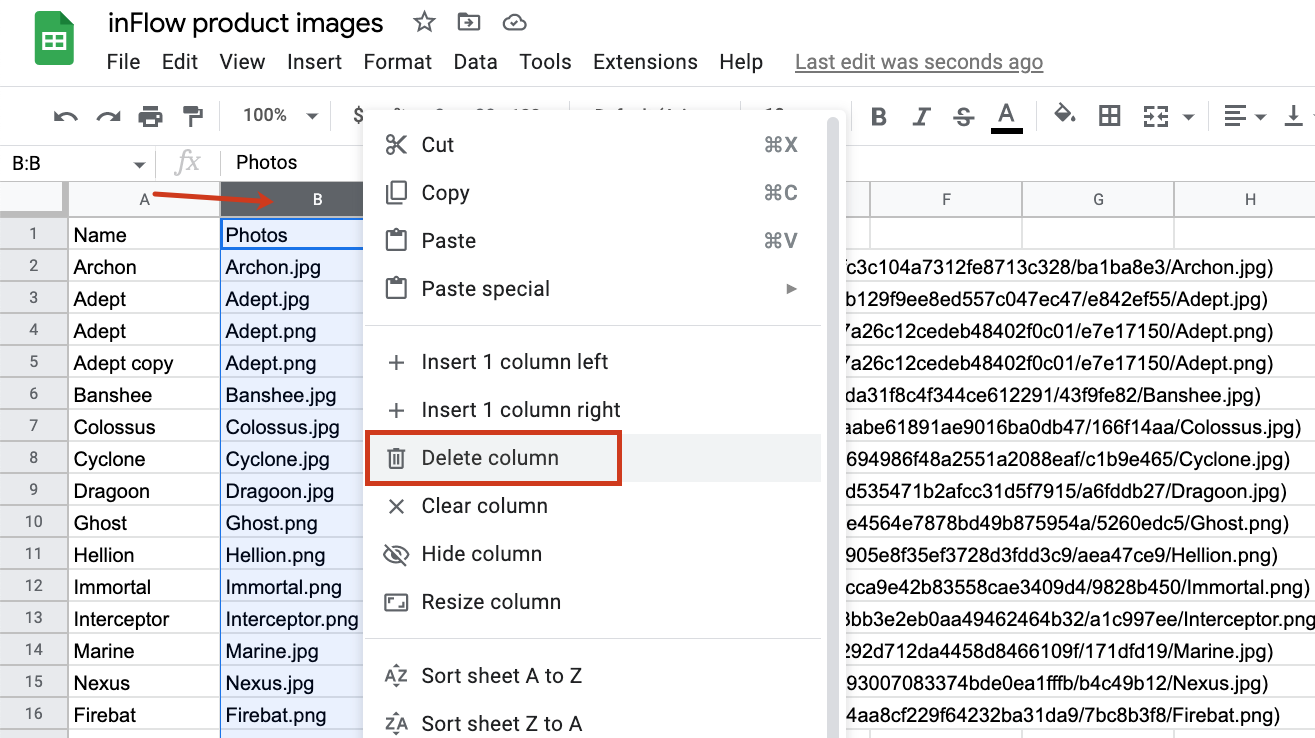Viewport: 1315px width, 738px height.
Task: Open the Google Sheets home logo
Action: pyautogui.click(x=54, y=40)
